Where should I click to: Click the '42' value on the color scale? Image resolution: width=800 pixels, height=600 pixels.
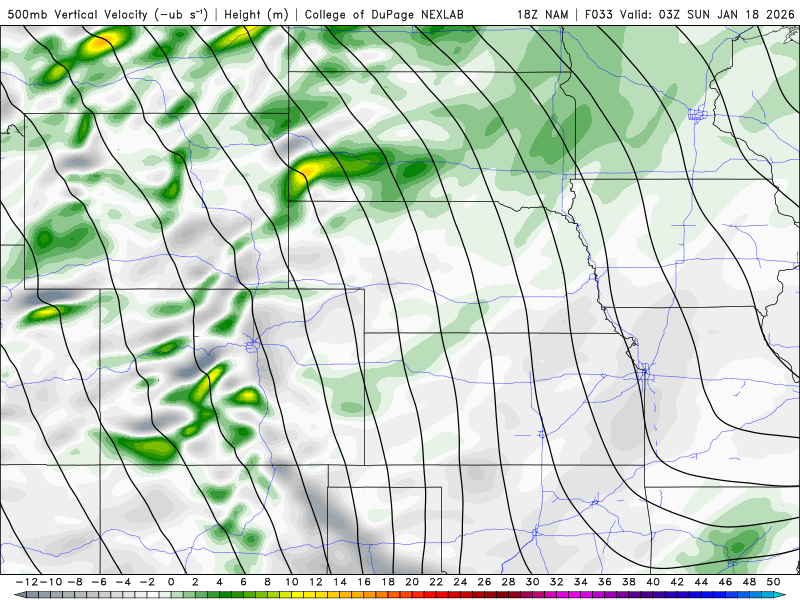click(x=677, y=582)
